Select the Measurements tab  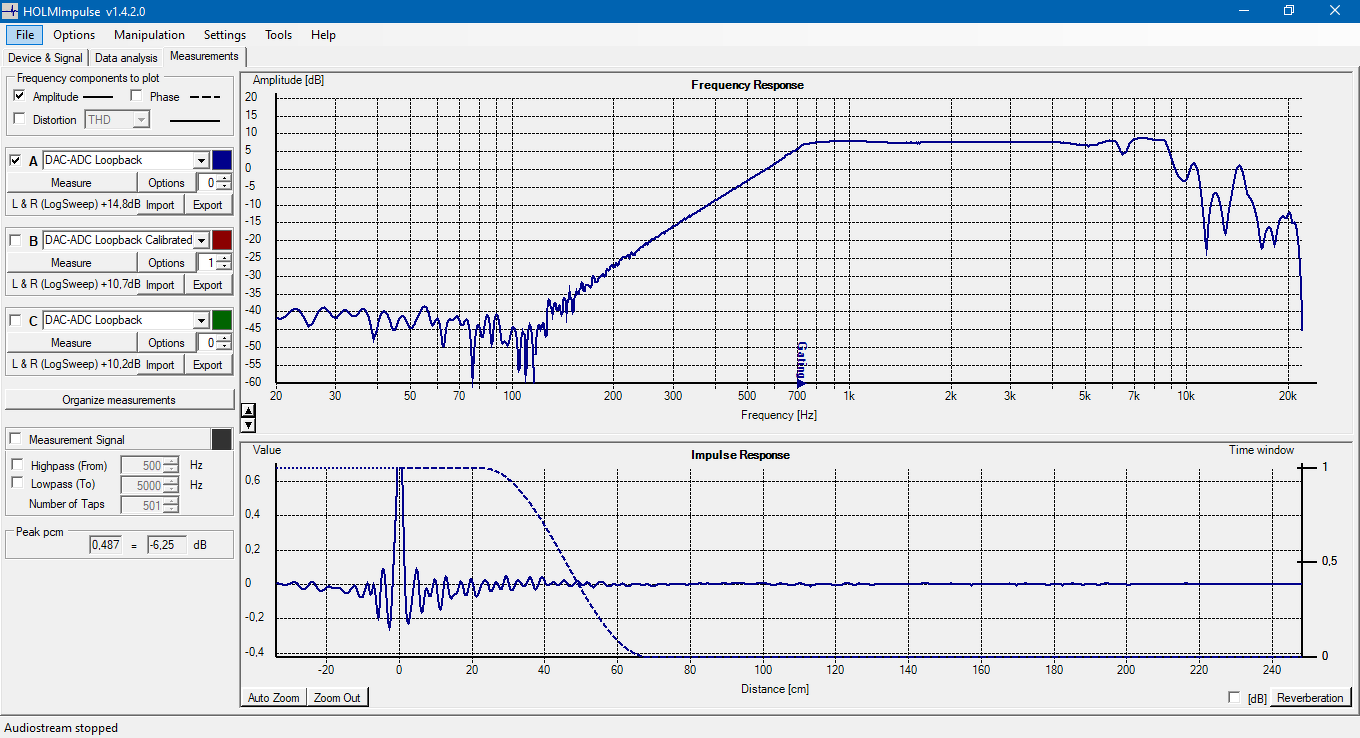click(x=204, y=56)
